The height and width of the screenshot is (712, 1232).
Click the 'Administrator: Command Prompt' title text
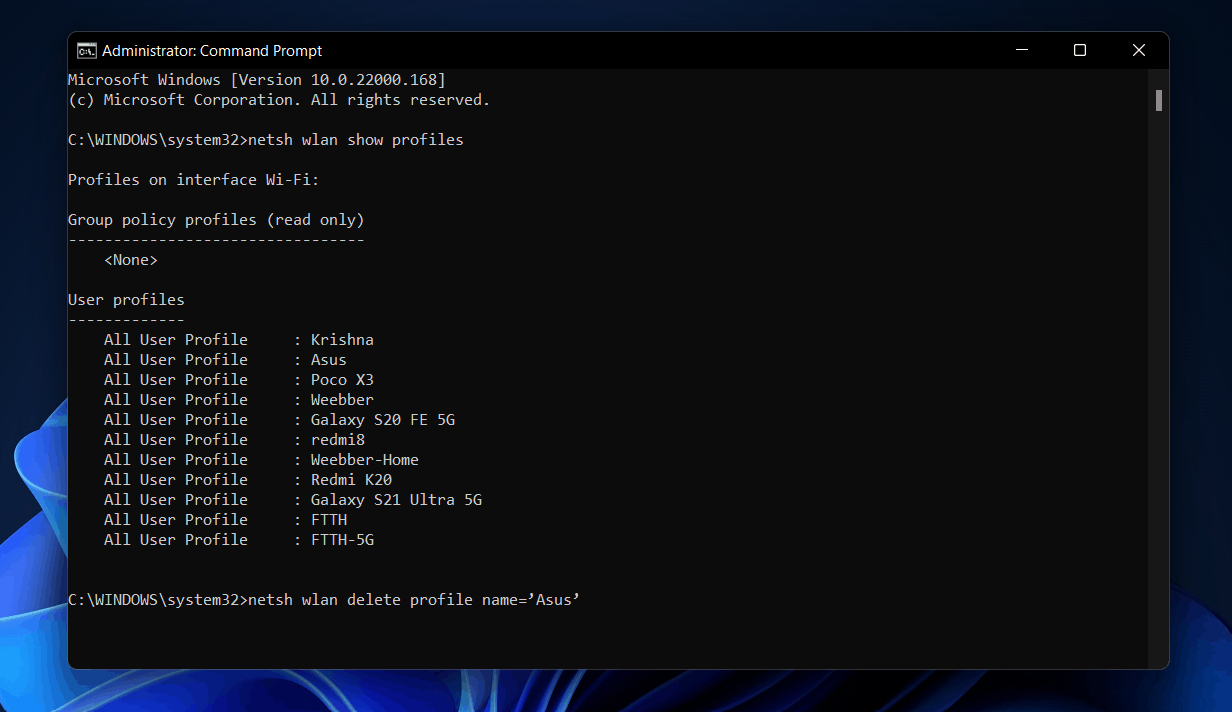point(212,51)
